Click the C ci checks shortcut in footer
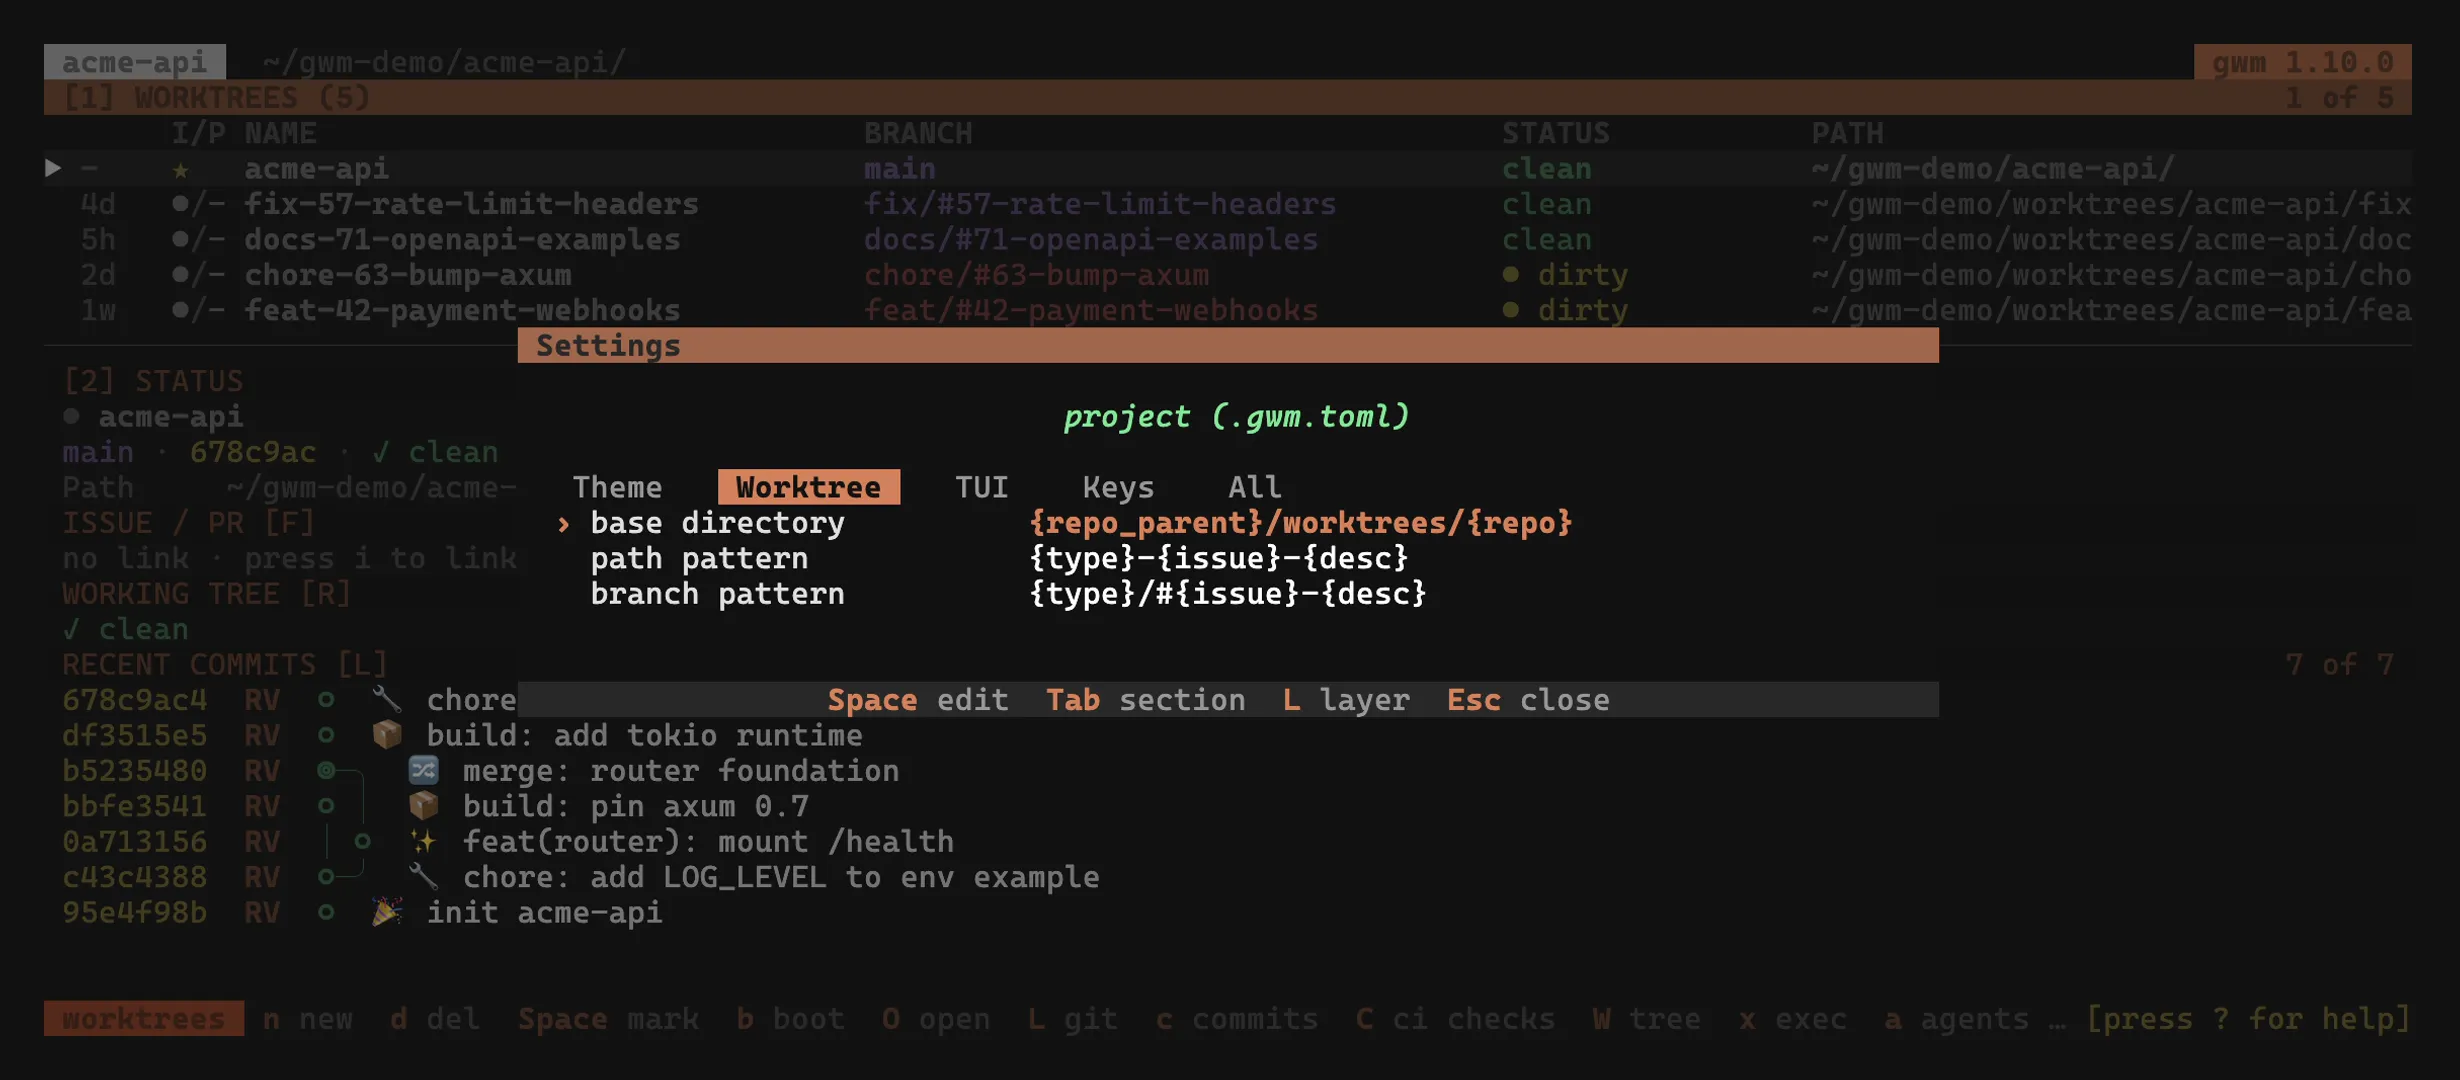 [x=1455, y=1018]
